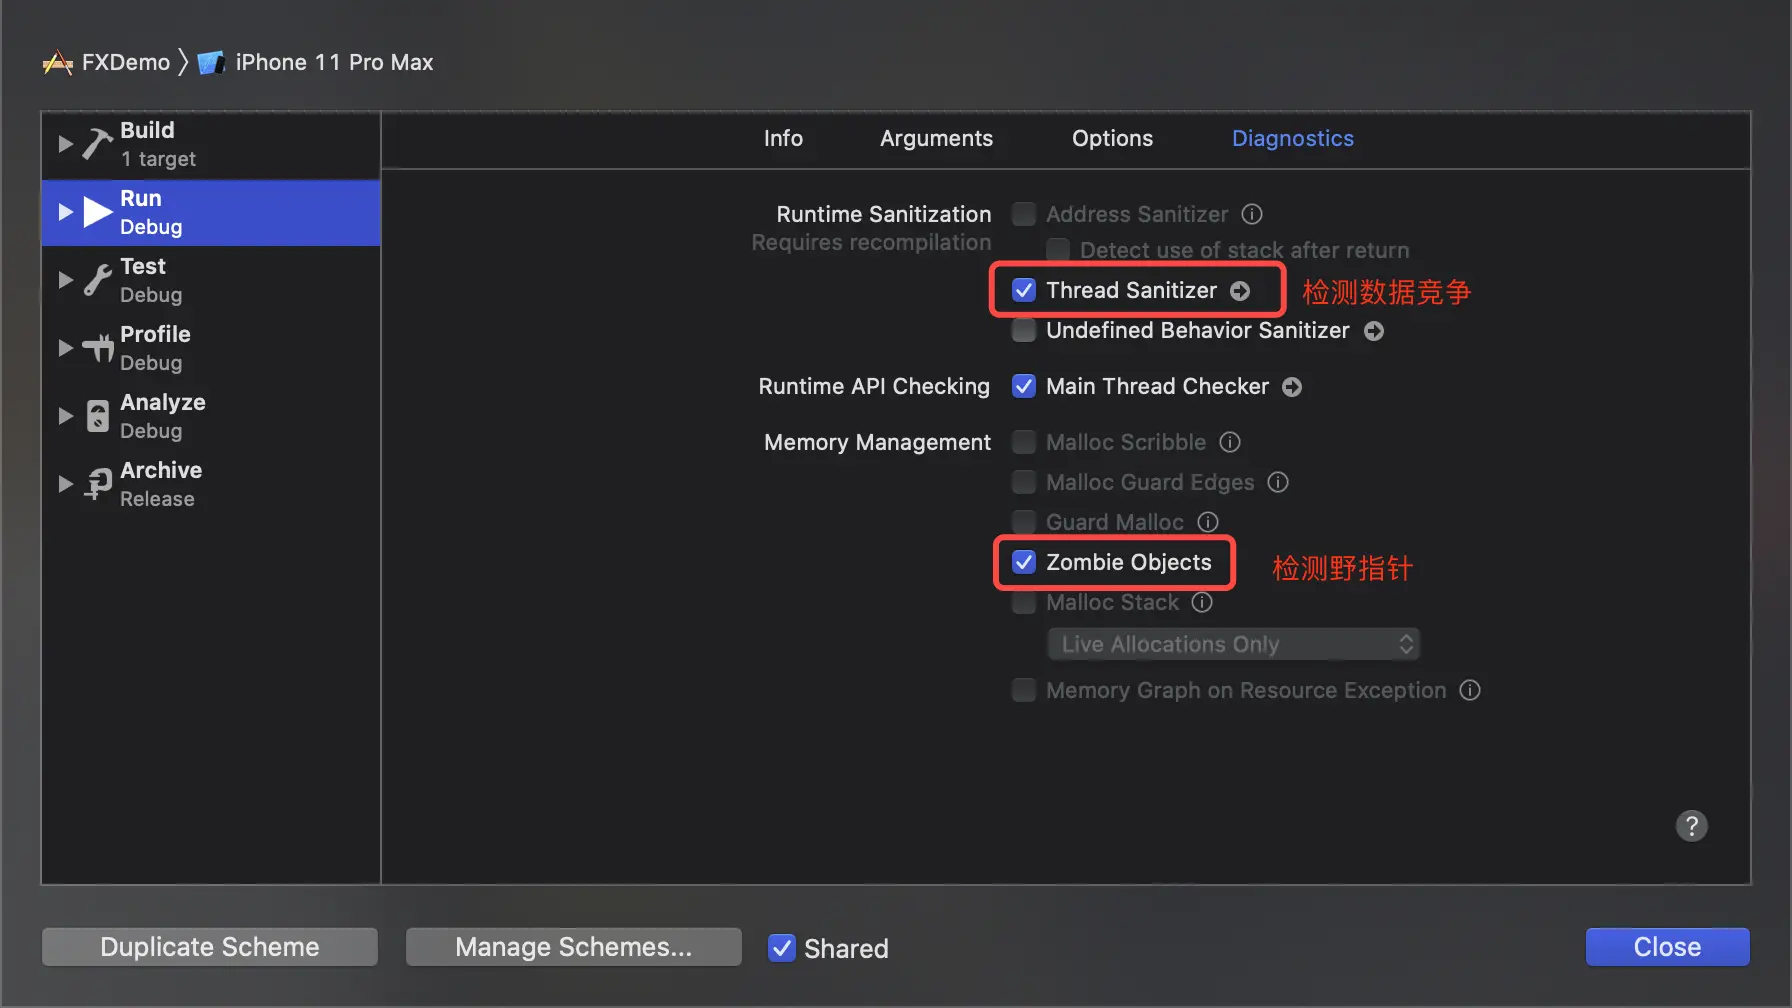Show Malloc Guard Edges info

pos(1278,482)
